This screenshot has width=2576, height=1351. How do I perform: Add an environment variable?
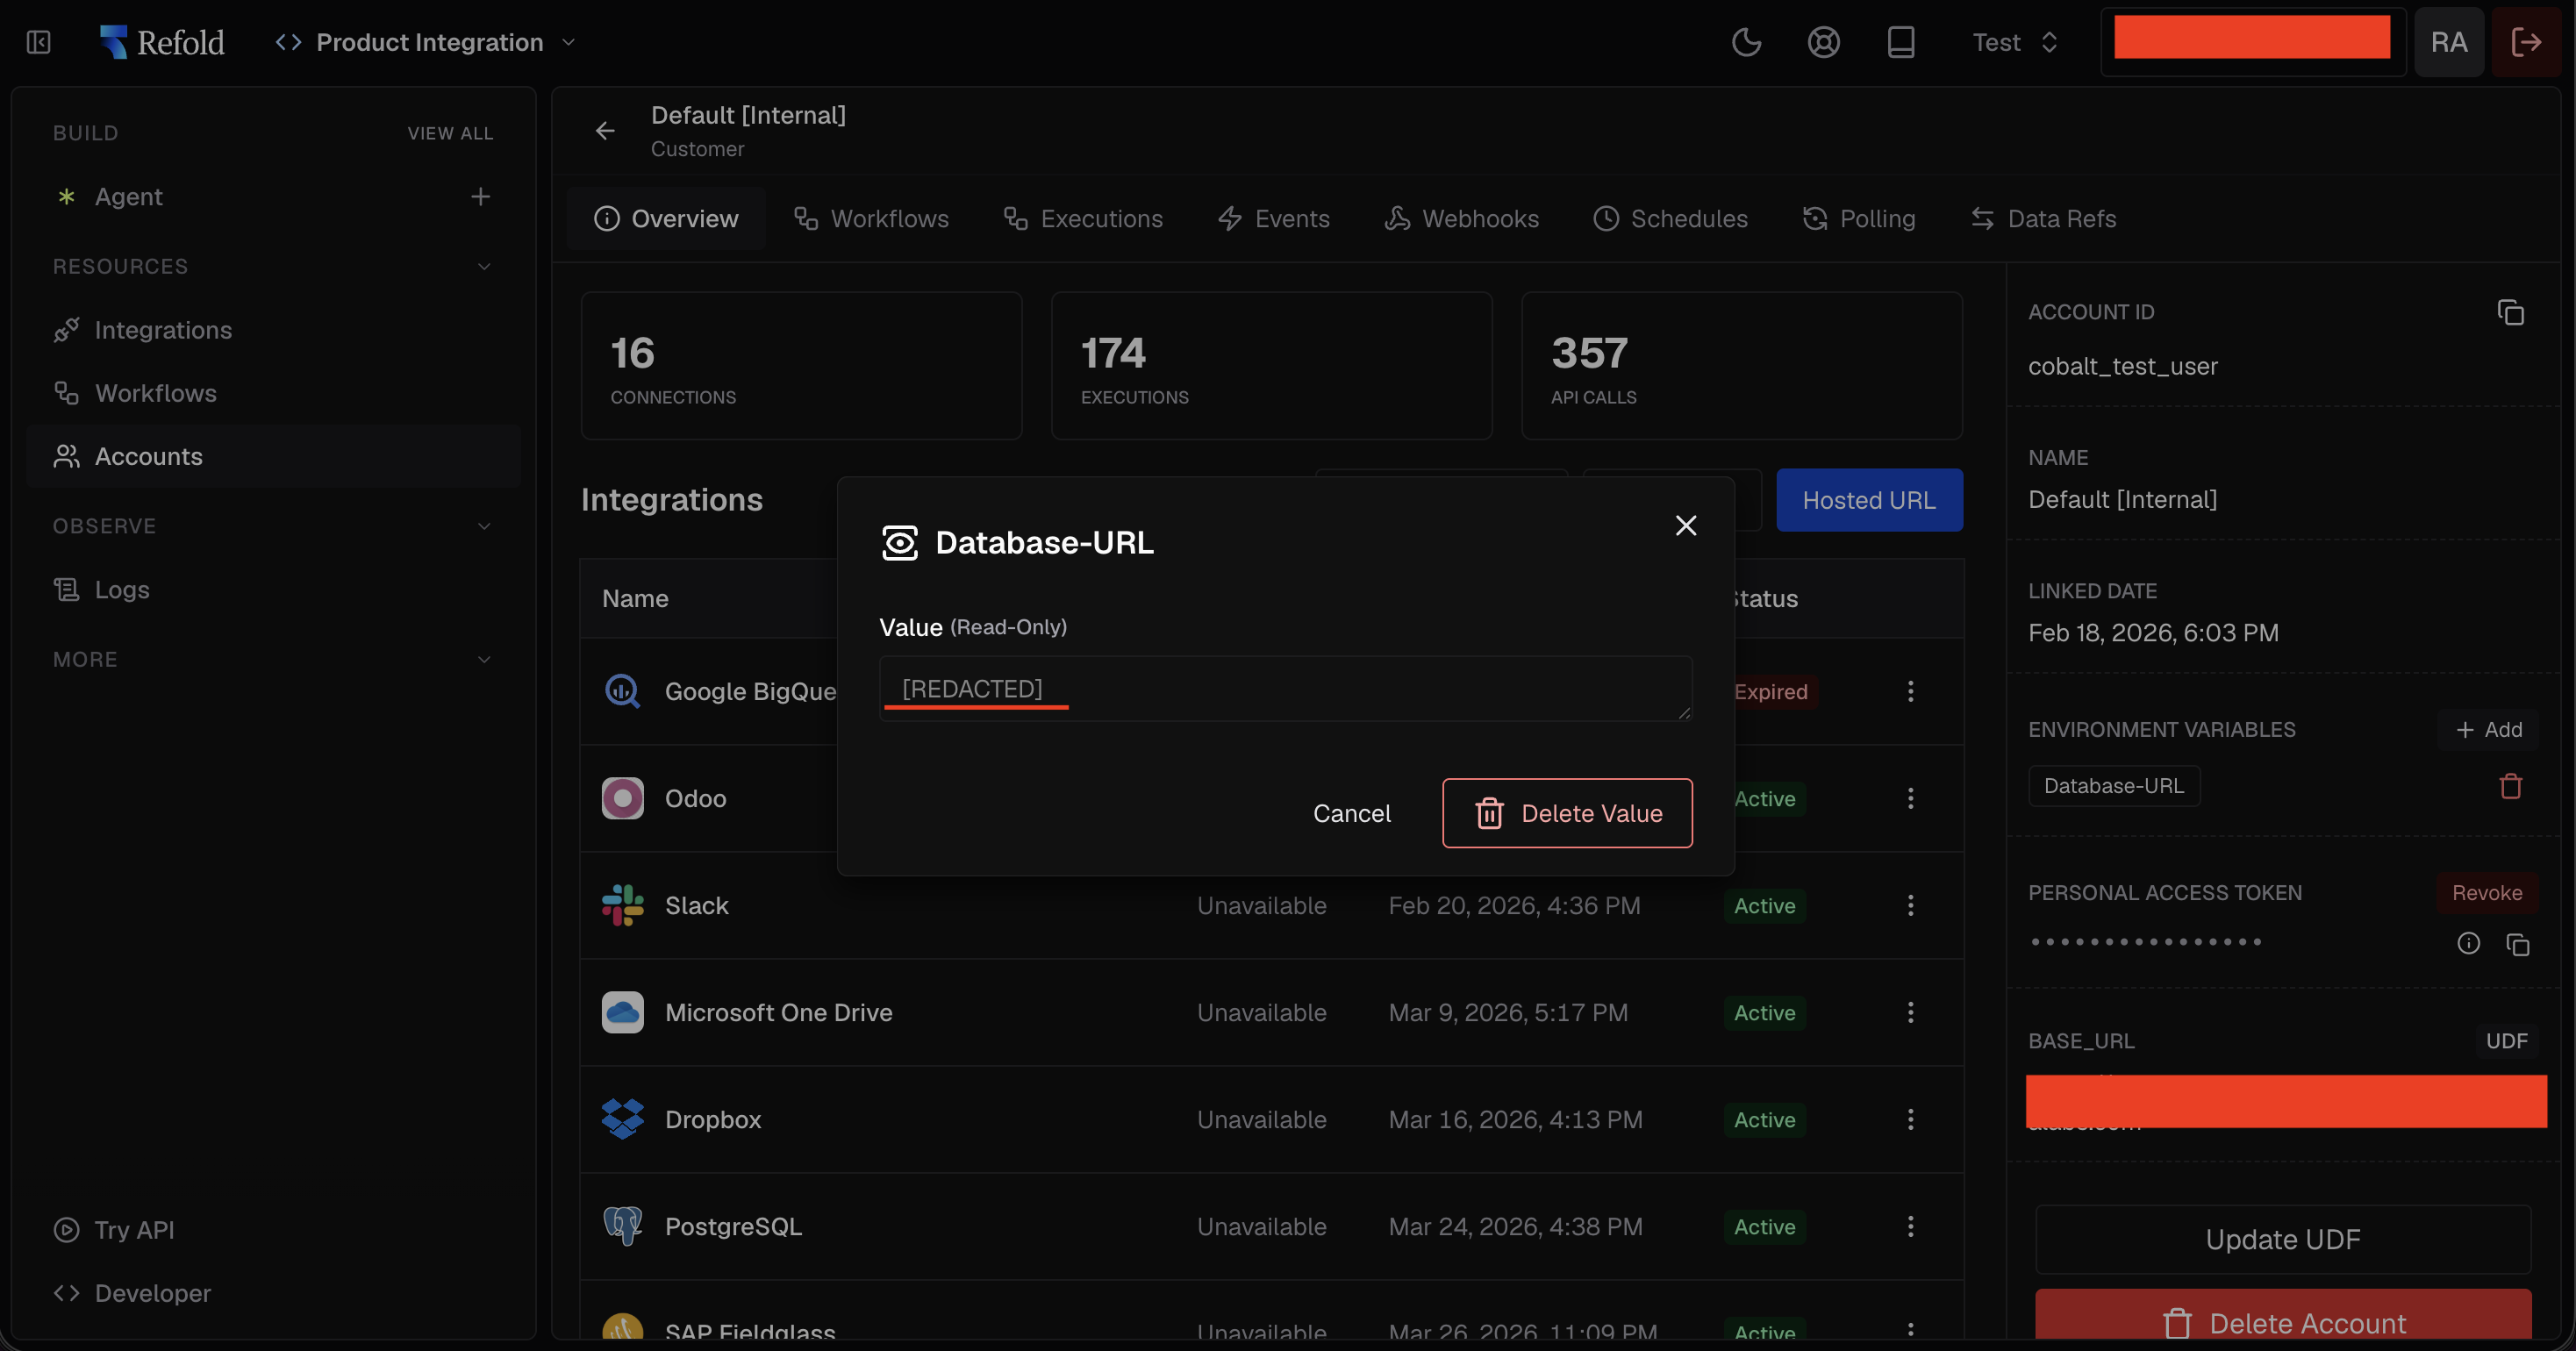(x=2489, y=730)
